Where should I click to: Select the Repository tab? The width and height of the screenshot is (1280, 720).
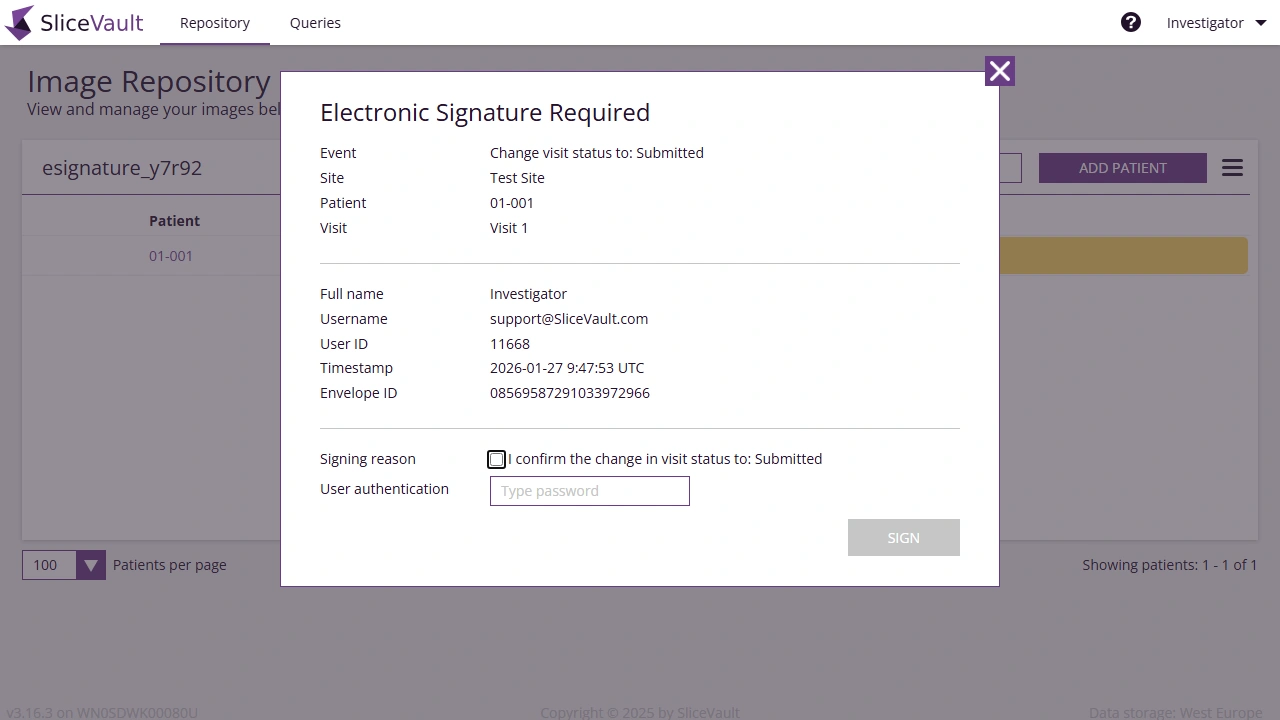coord(214,22)
